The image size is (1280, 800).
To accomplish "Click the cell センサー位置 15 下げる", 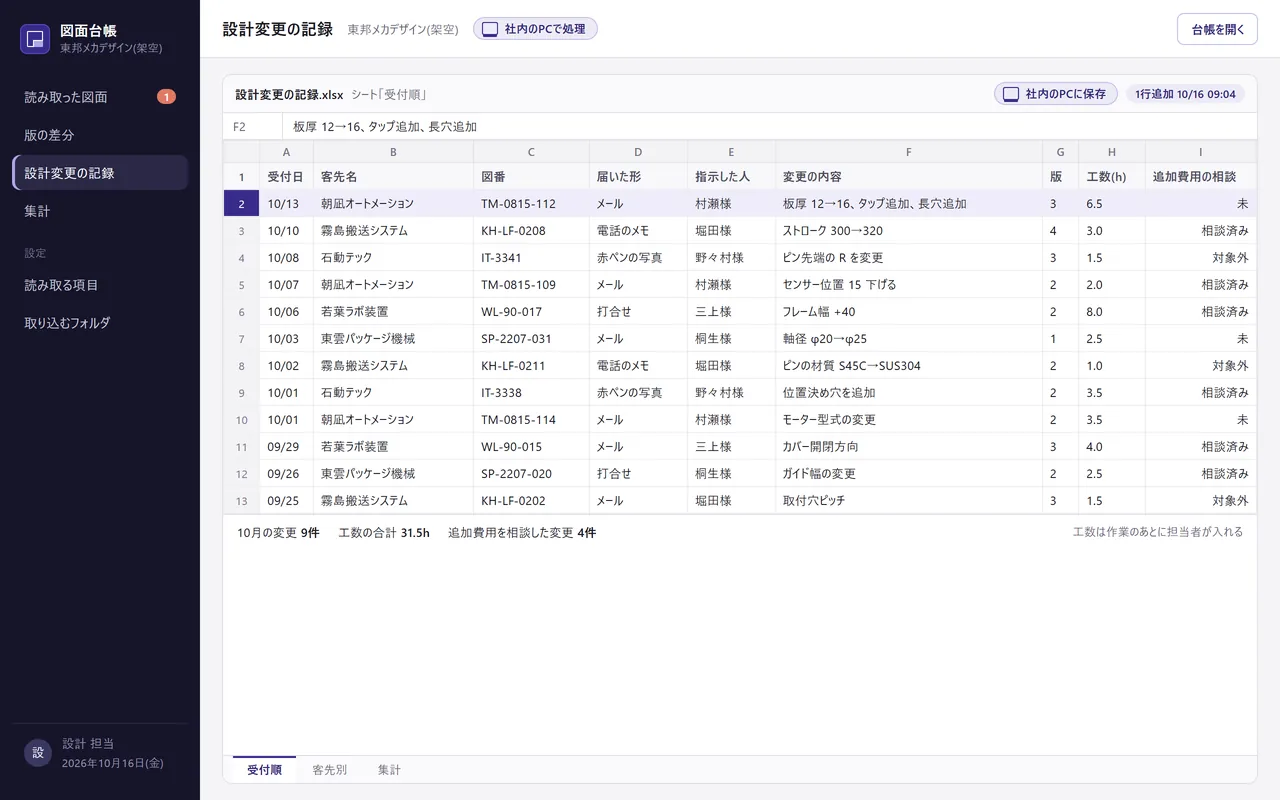I will pos(909,285).
